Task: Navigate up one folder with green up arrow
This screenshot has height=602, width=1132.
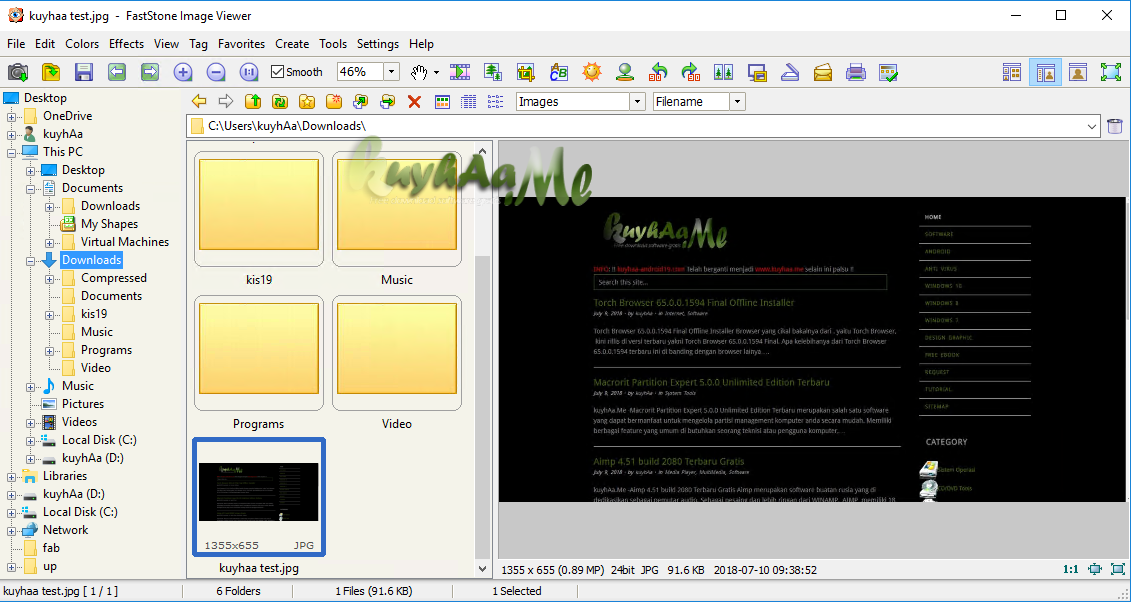Action: coord(253,102)
